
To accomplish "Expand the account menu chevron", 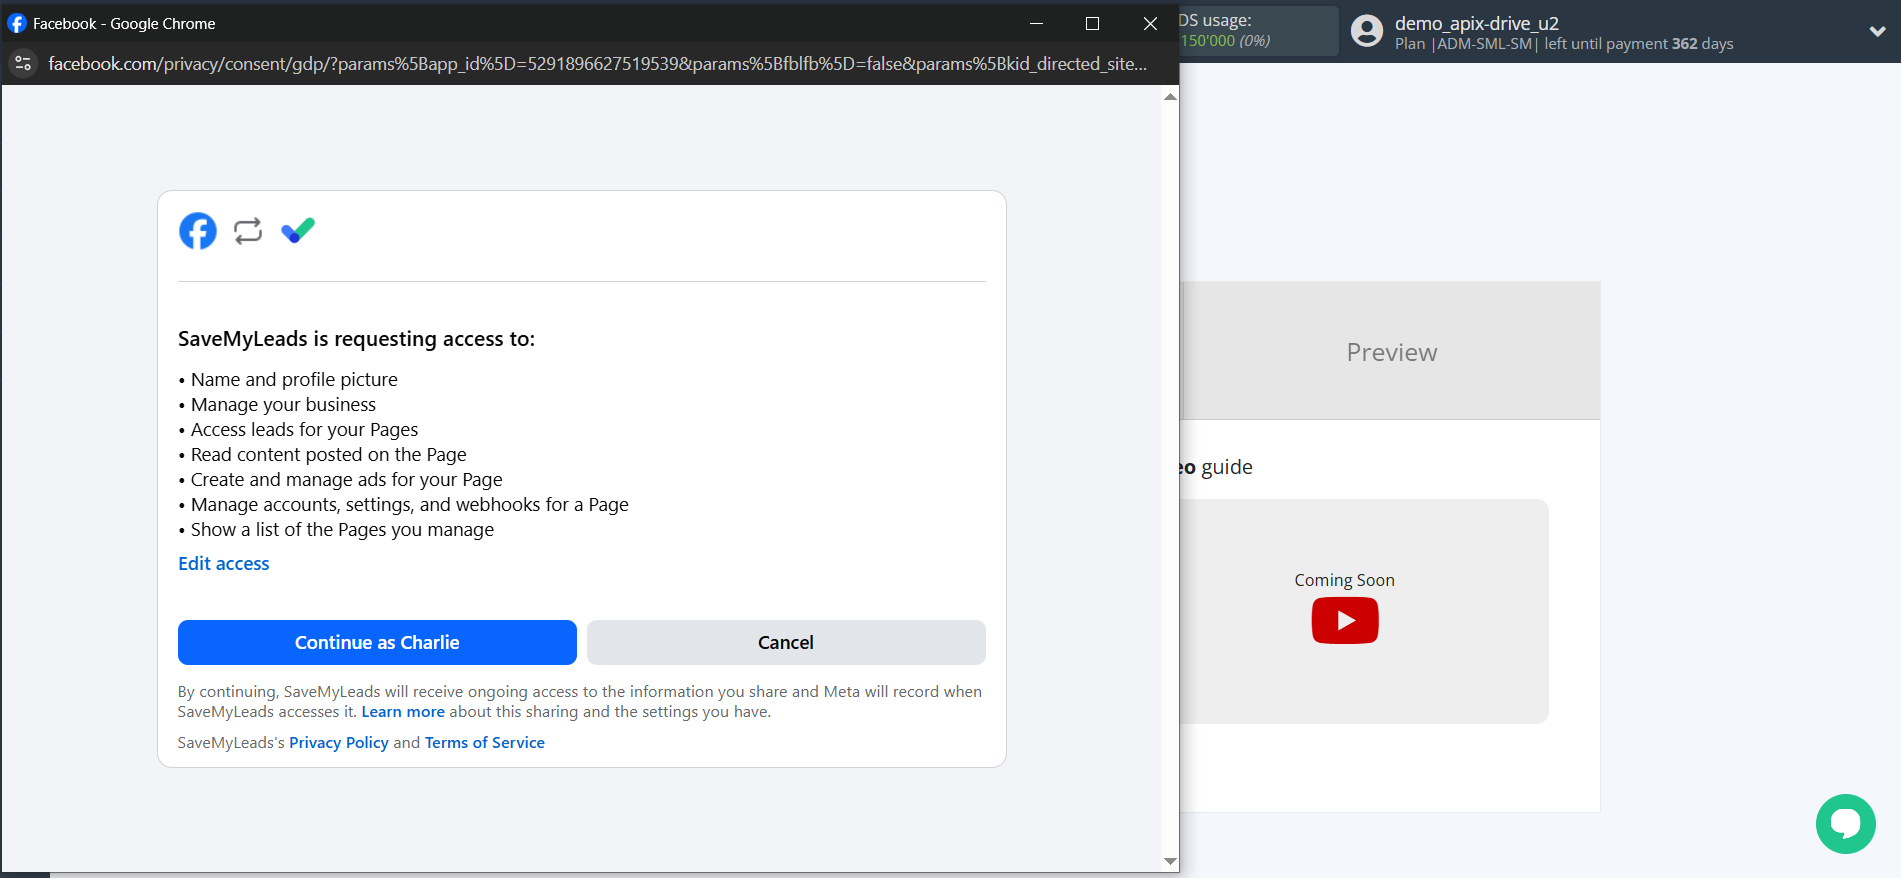I will [x=1877, y=32].
